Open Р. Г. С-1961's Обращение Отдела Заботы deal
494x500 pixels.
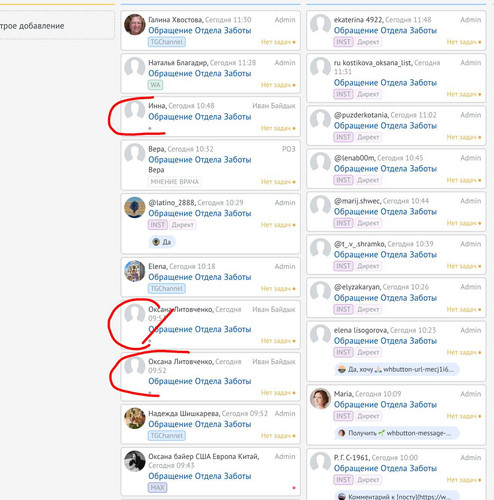point(385,468)
